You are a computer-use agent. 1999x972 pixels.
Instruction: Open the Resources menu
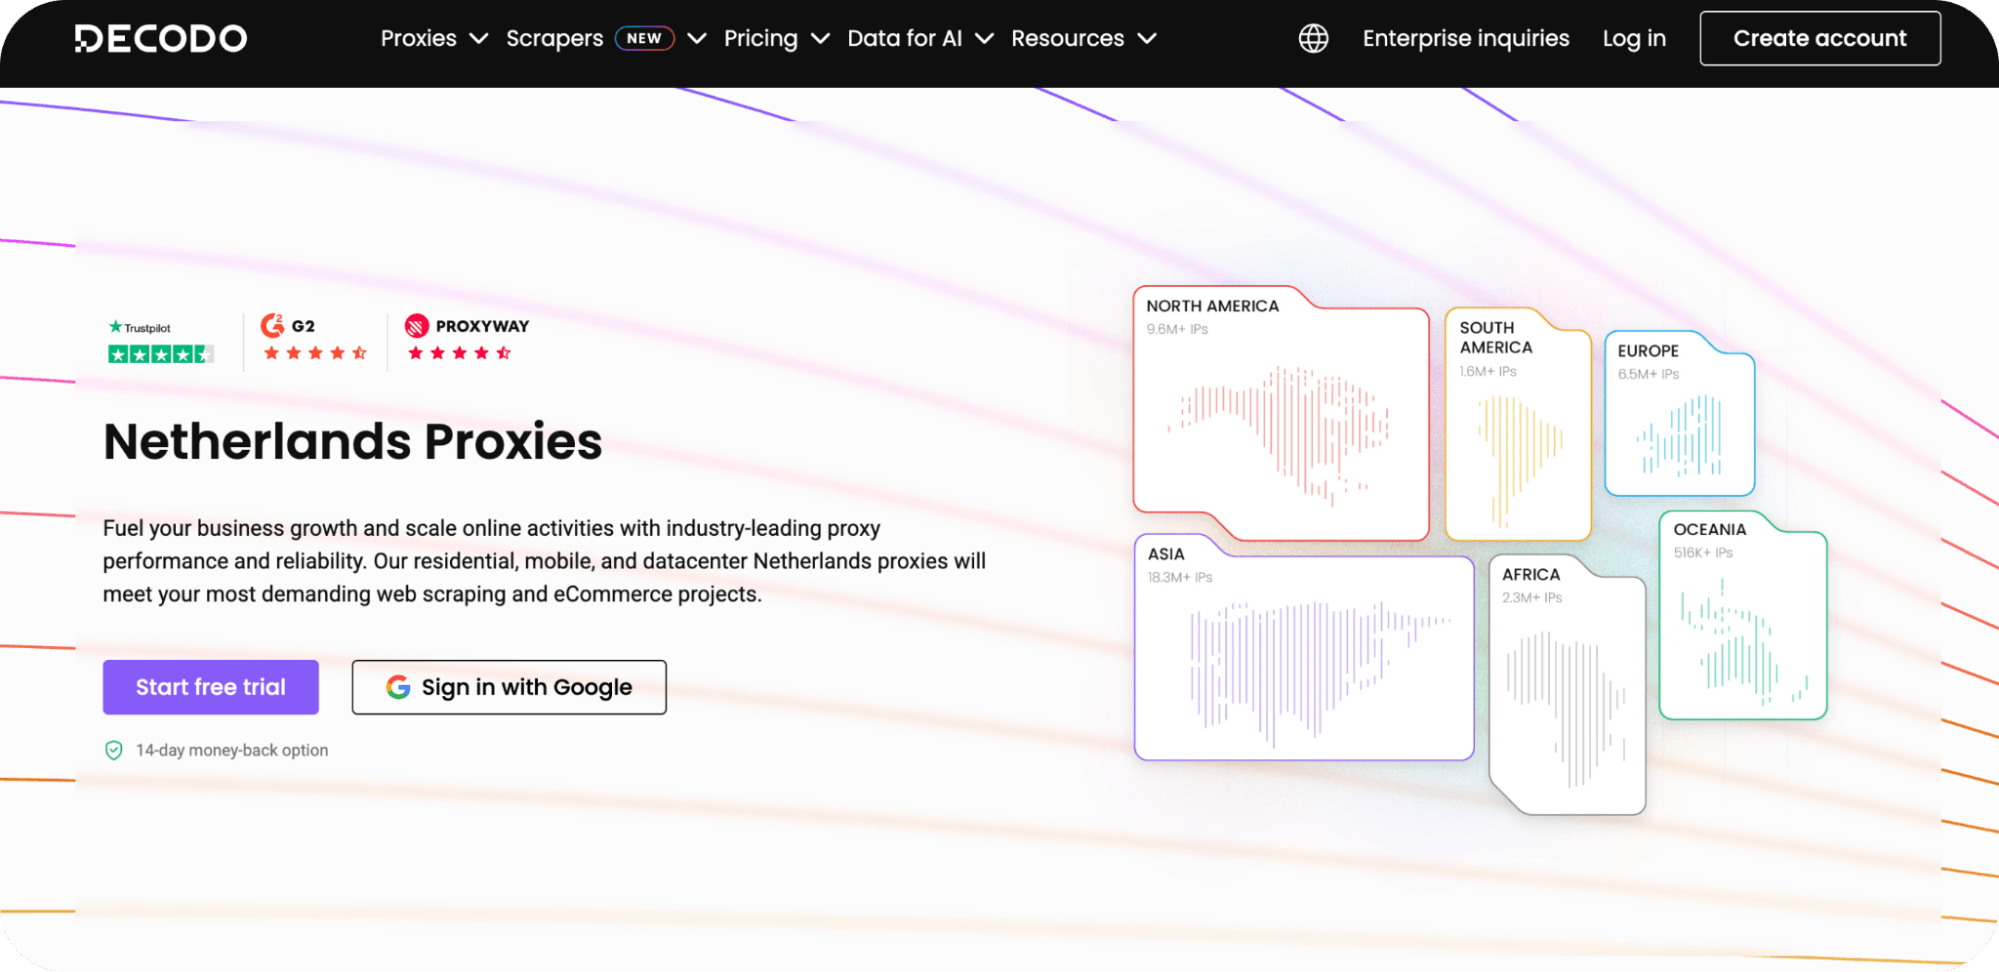[1067, 38]
